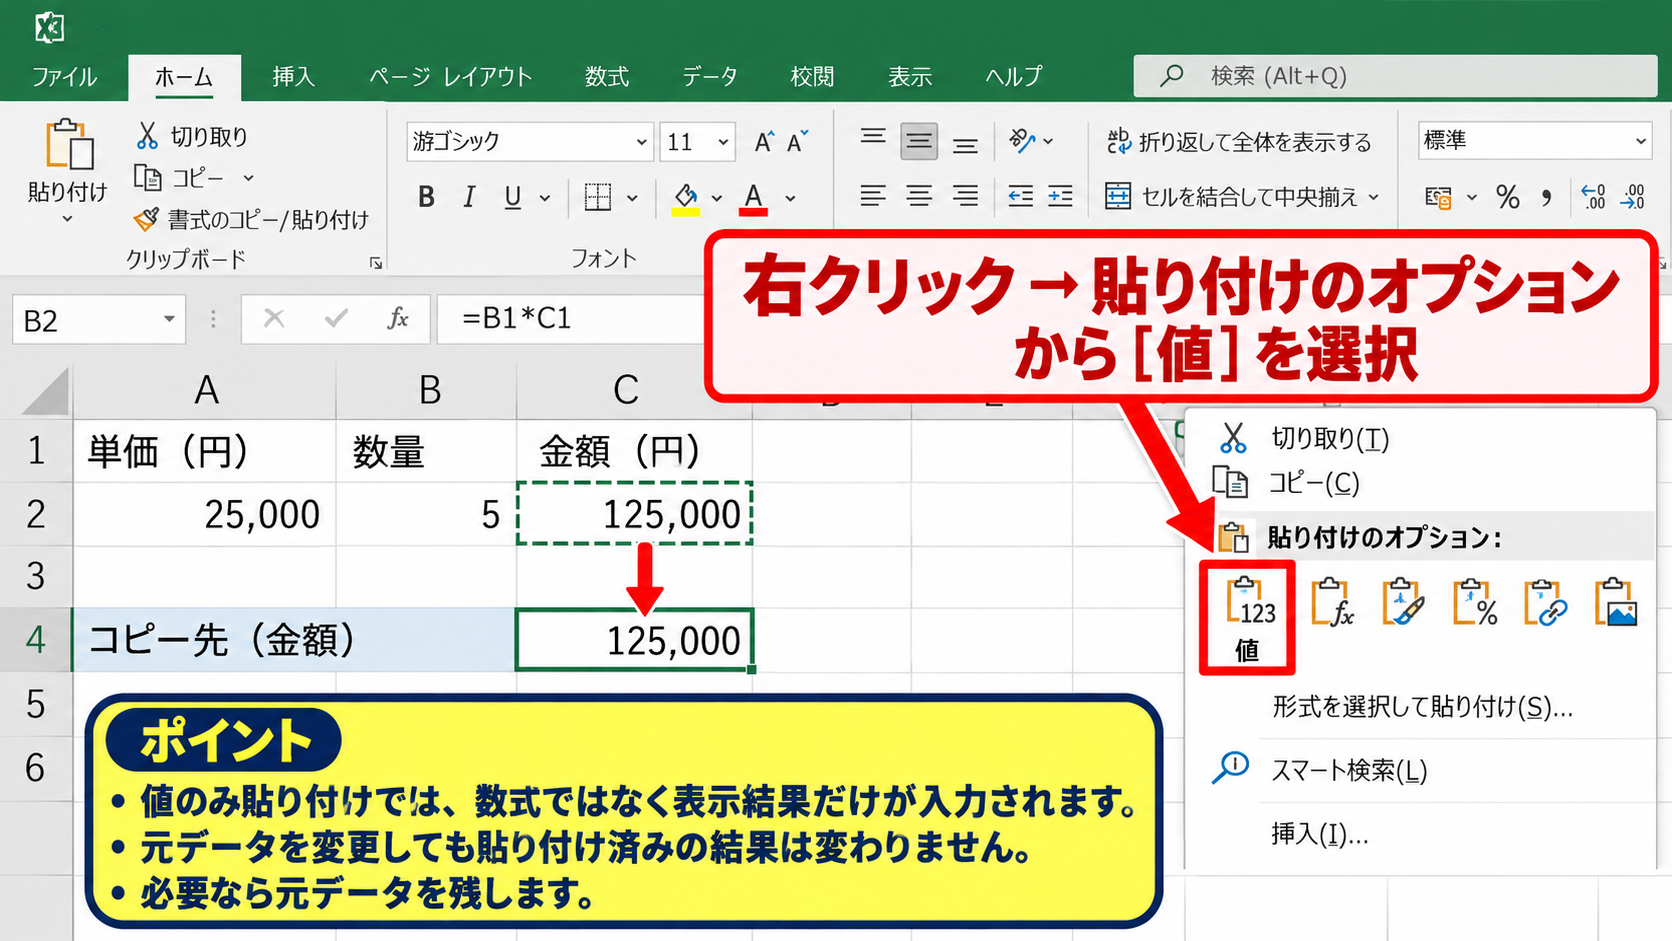Increase font size with large A
Image resolution: width=1672 pixels, height=941 pixels.
click(764, 142)
